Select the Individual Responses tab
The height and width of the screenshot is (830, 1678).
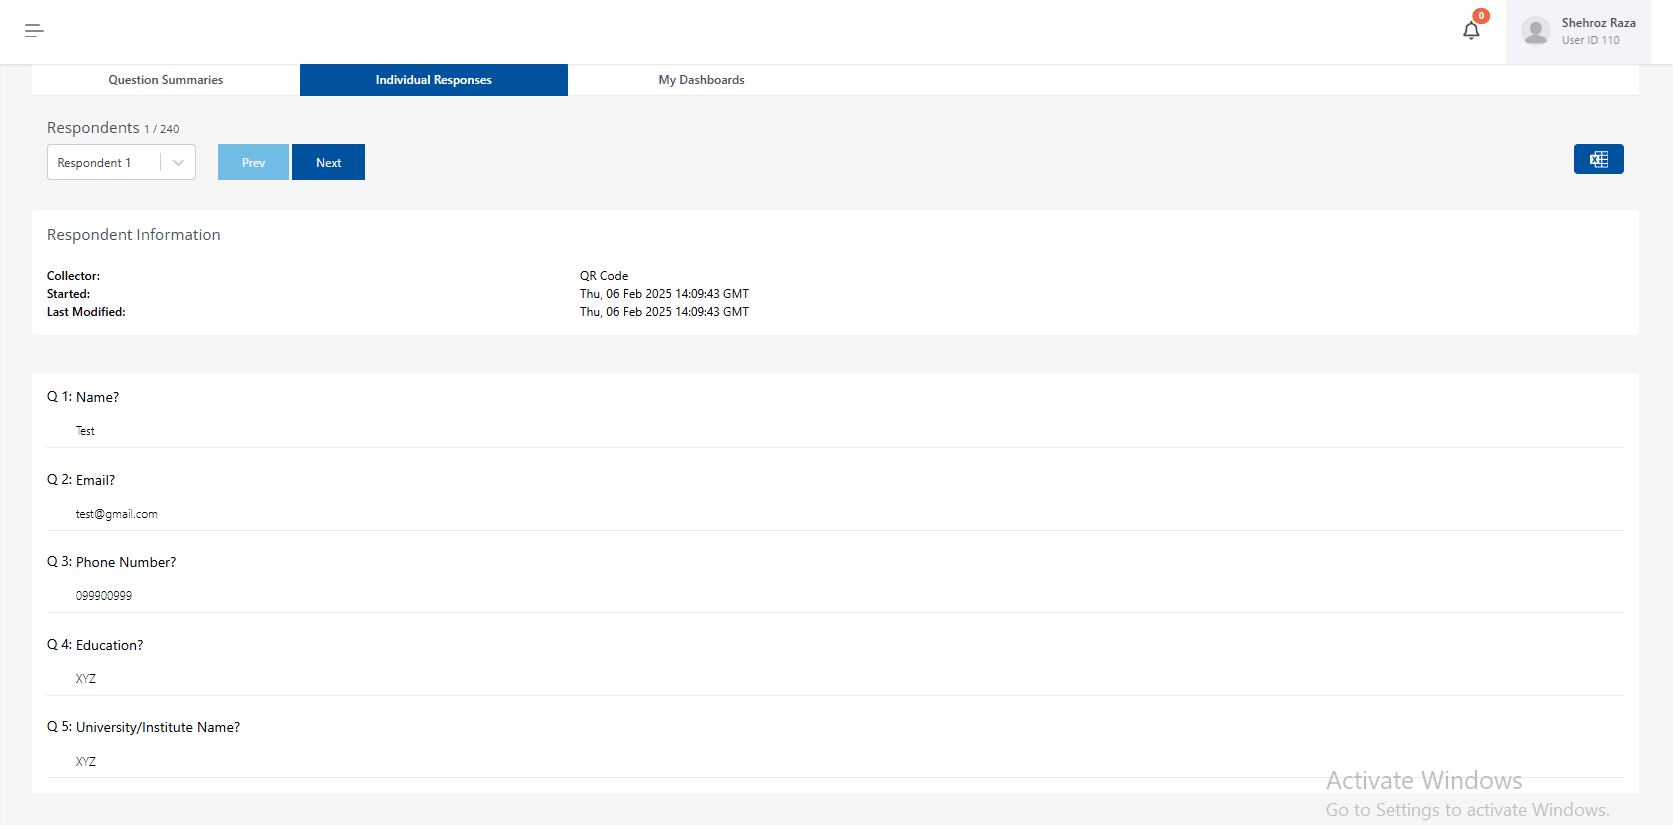pos(433,80)
